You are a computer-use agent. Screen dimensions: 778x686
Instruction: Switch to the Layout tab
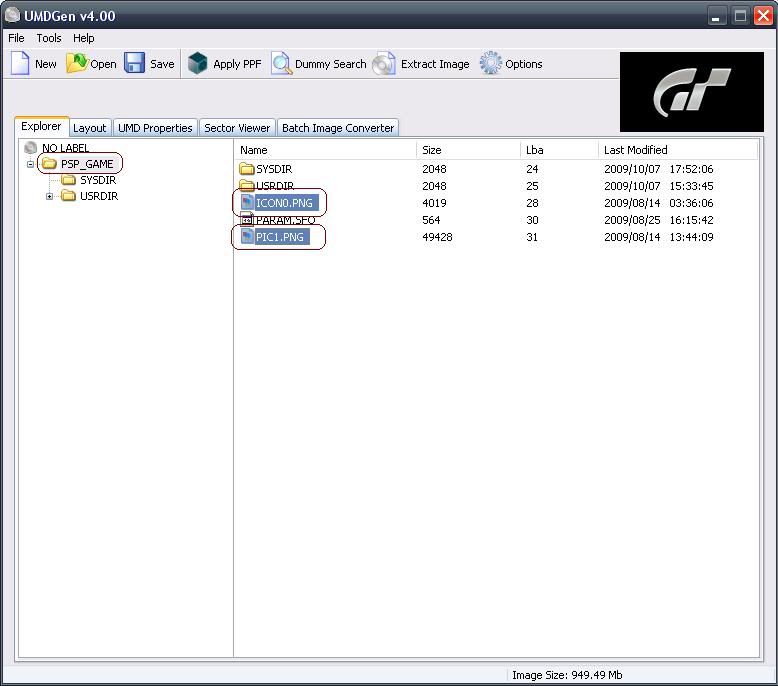[x=89, y=128]
